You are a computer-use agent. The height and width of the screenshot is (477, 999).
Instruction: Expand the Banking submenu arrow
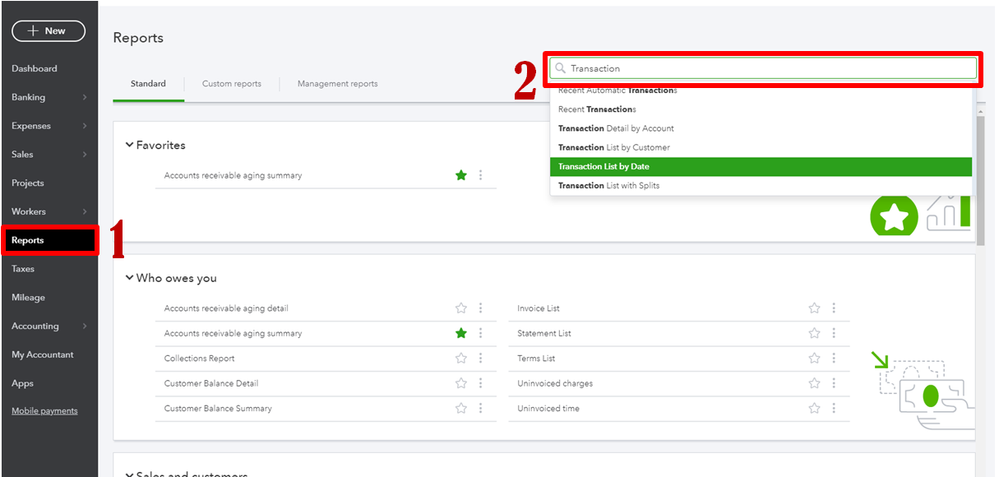85,97
